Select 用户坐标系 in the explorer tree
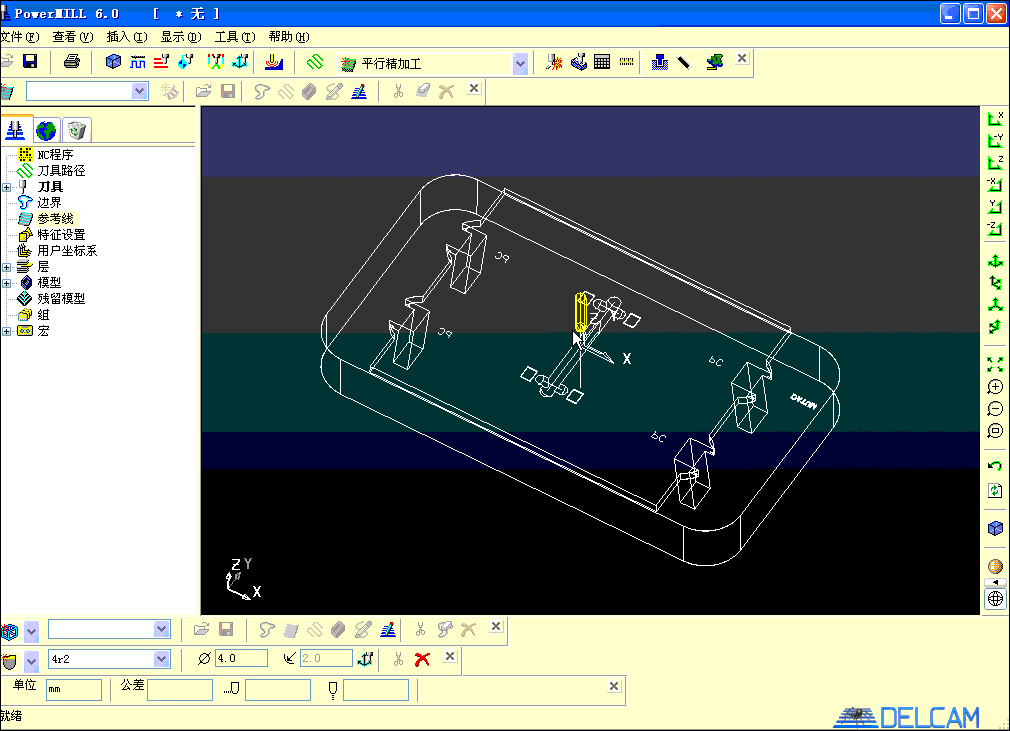This screenshot has height=731, width=1010. (x=67, y=251)
